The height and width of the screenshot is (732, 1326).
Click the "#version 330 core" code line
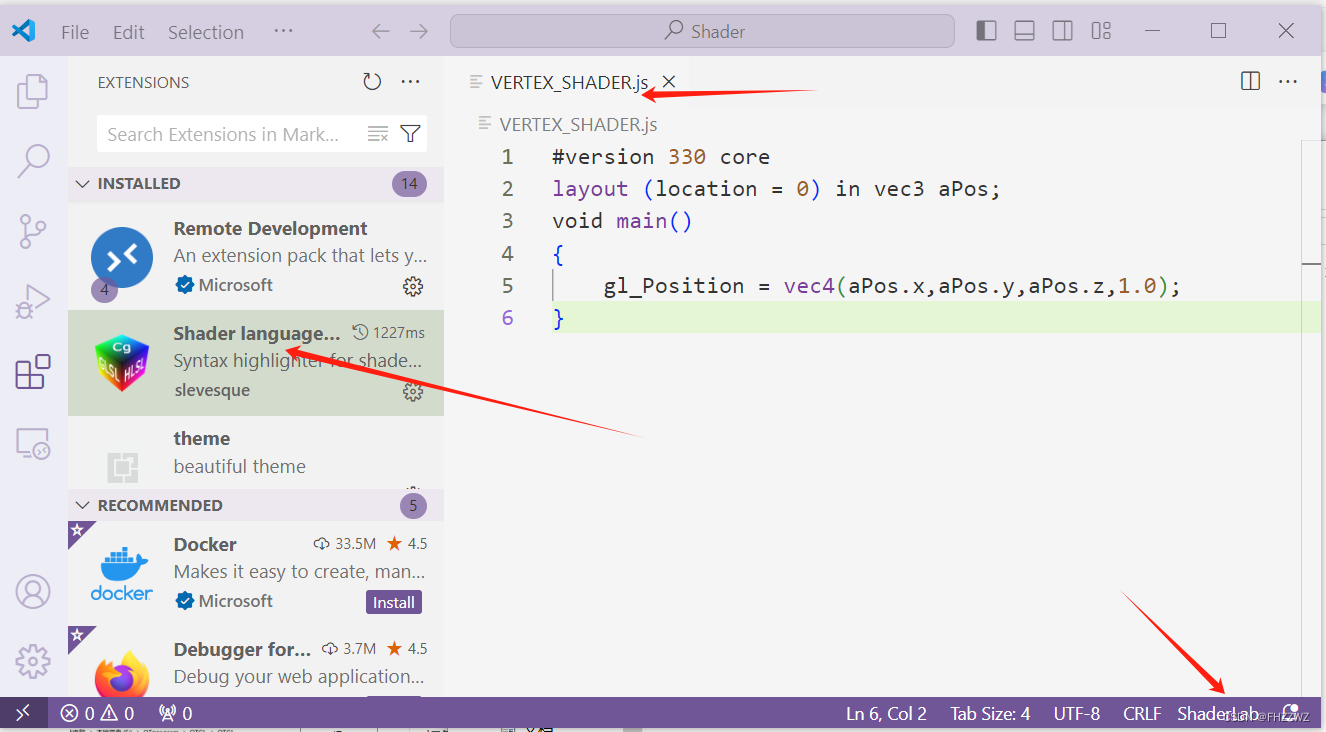[661, 157]
